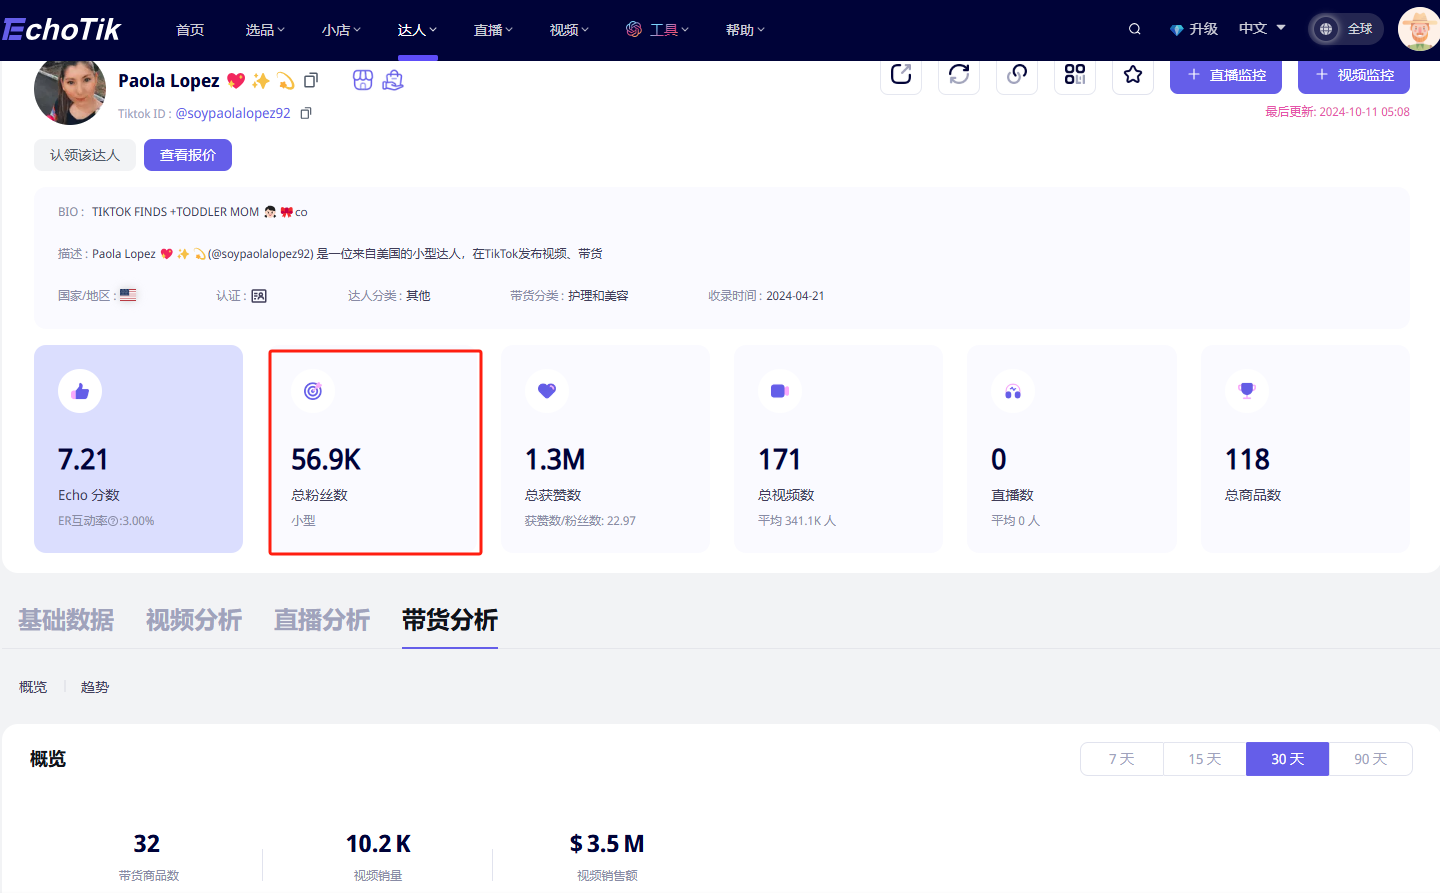
Task: Click the trophy icon on 总商品数 card
Action: 1247,391
